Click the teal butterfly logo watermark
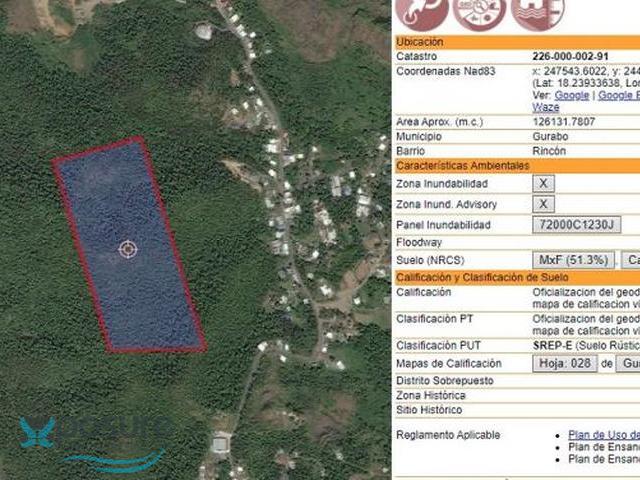The width and height of the screenshot is (640, 480). tap(38, 432)
